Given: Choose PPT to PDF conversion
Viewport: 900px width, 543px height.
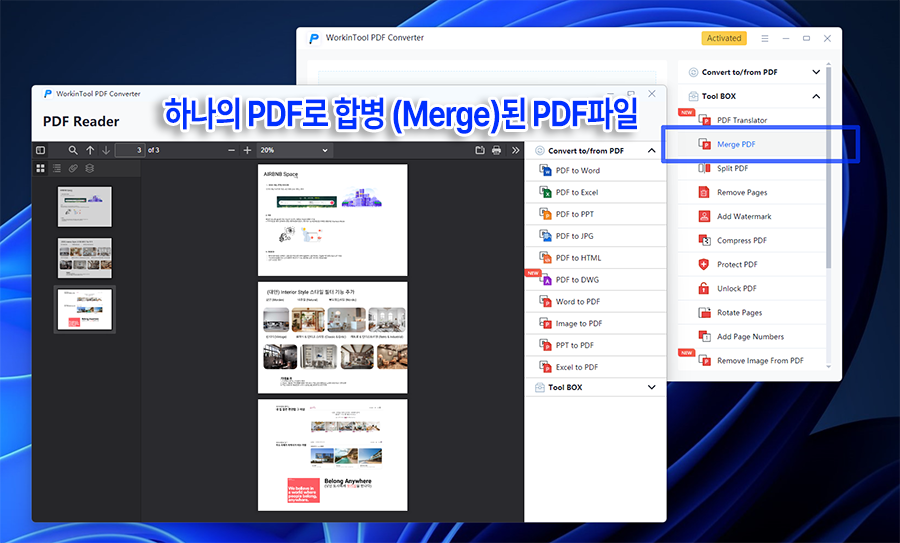Looking at the screenshot, I should click(596, 345).
